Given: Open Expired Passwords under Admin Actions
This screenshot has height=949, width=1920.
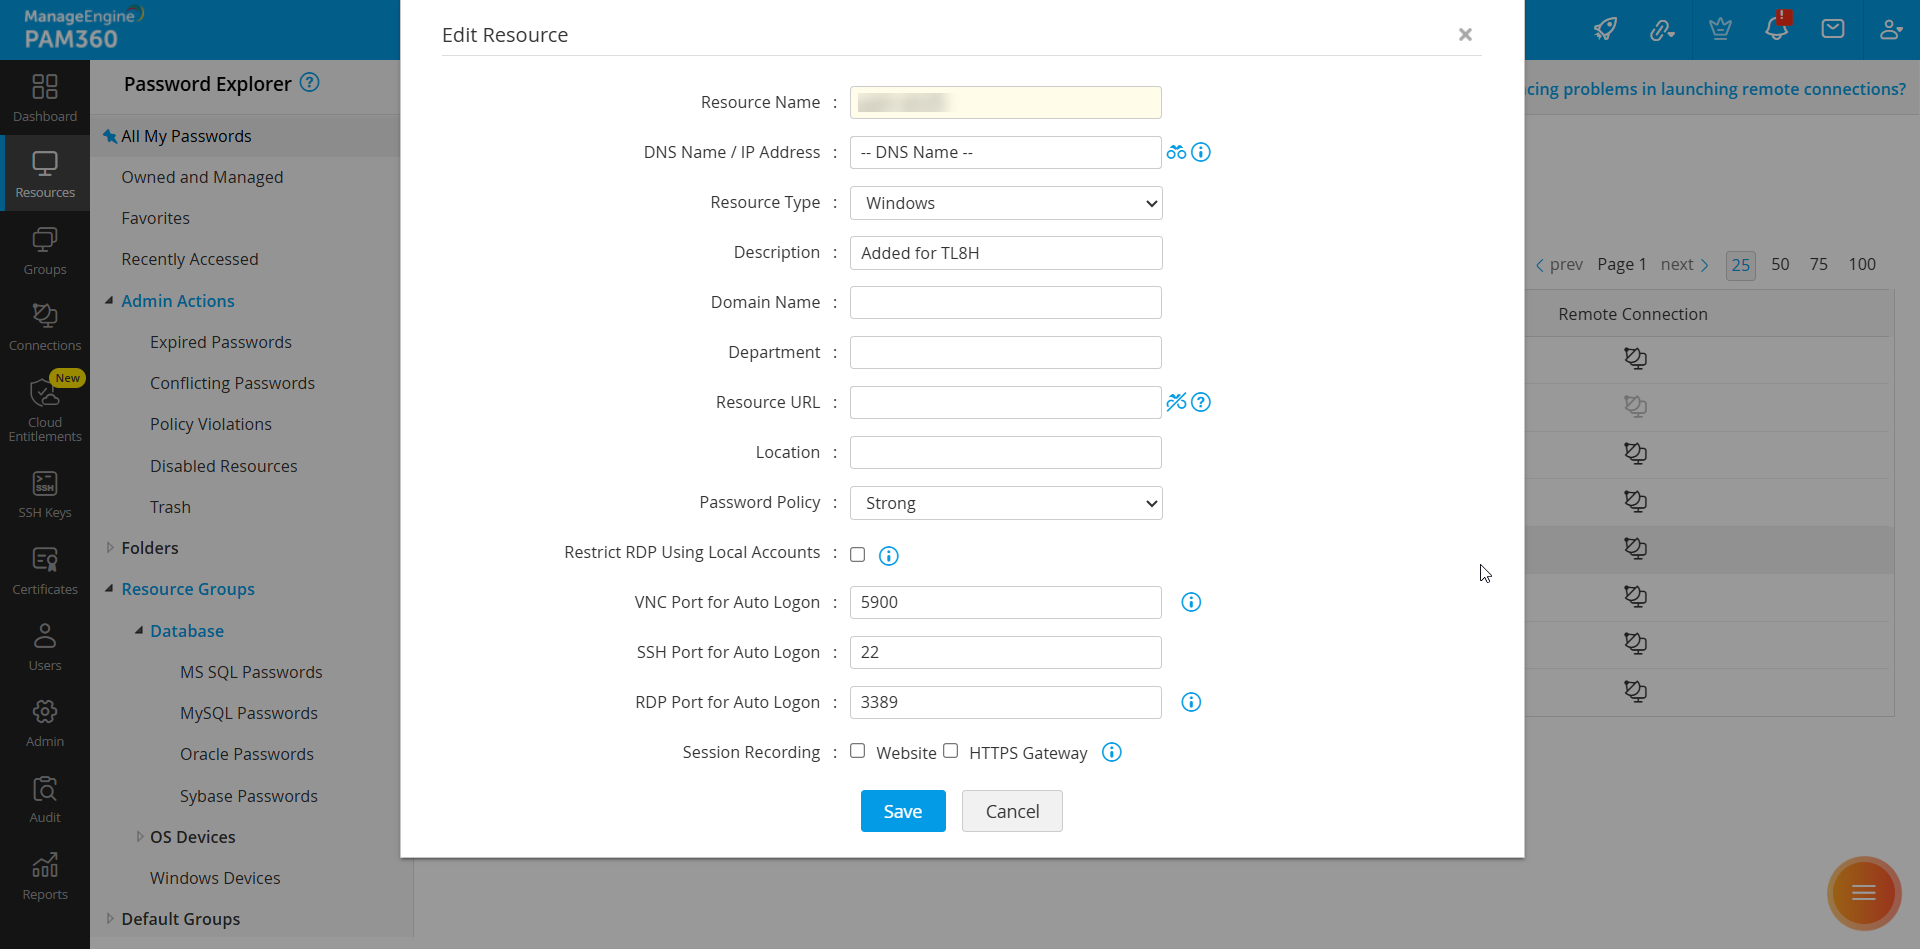Looking at the screenshot, I should click(221, 342).
